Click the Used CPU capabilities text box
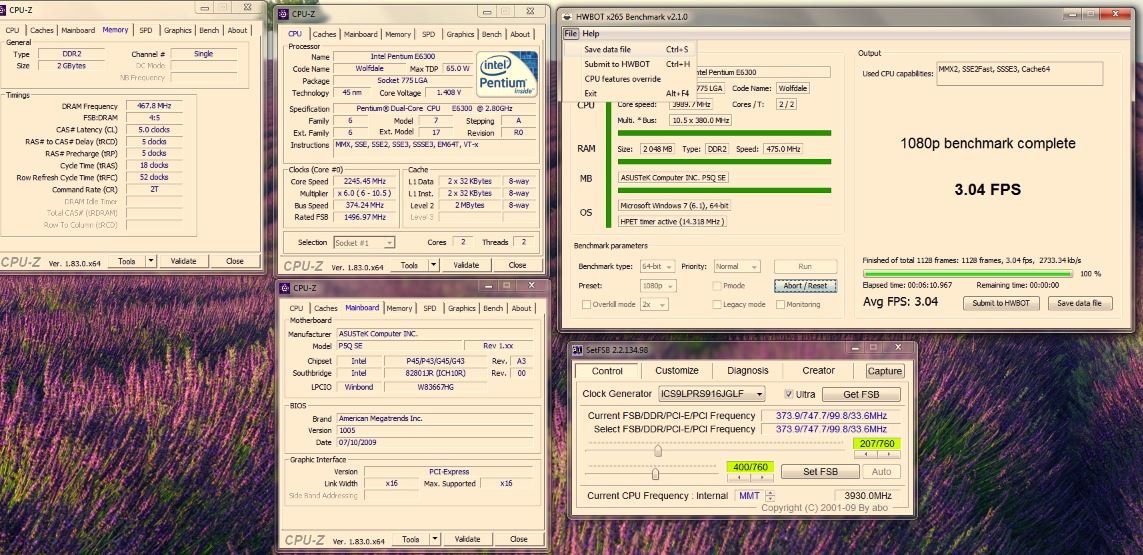Screen dimensions: 1143x555 1020,74
